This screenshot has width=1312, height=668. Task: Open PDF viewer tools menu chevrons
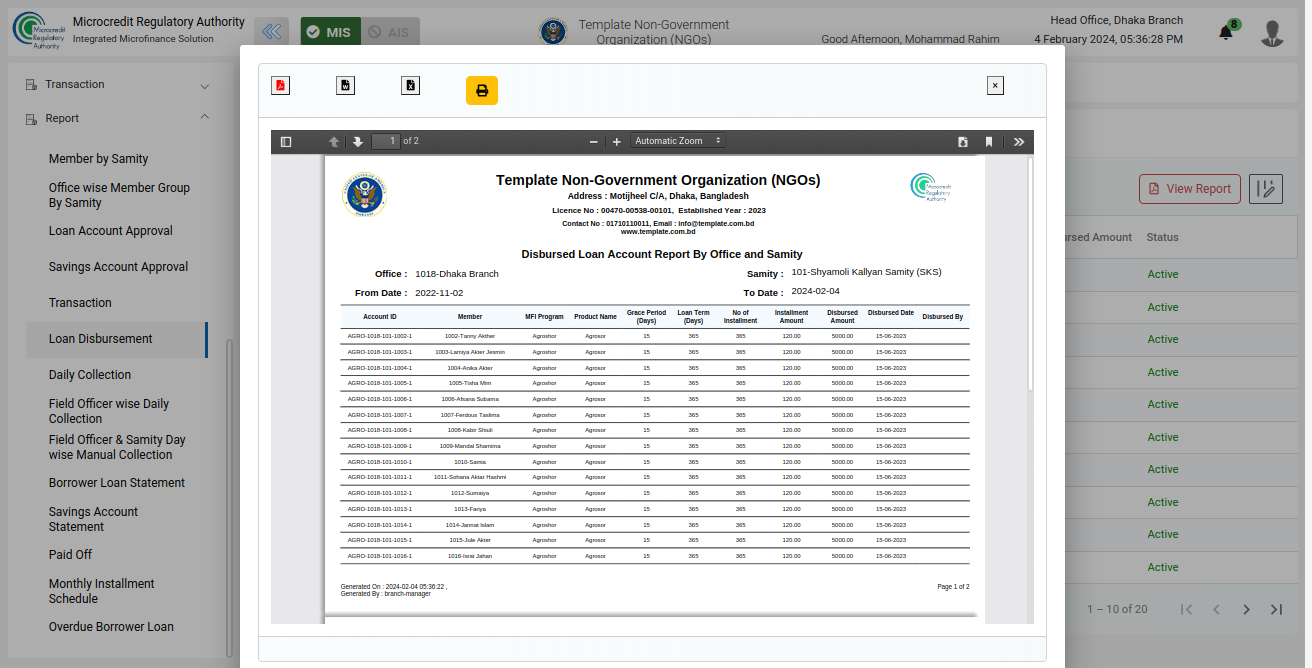[x=1019, y=142]
